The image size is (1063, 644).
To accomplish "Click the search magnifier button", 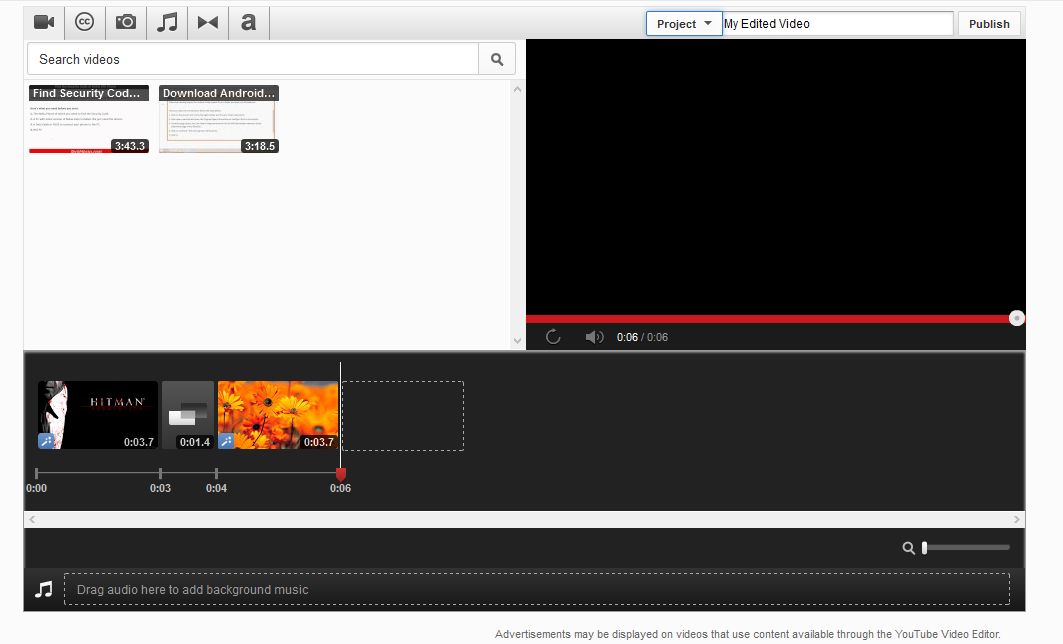I will coord(497,59).
